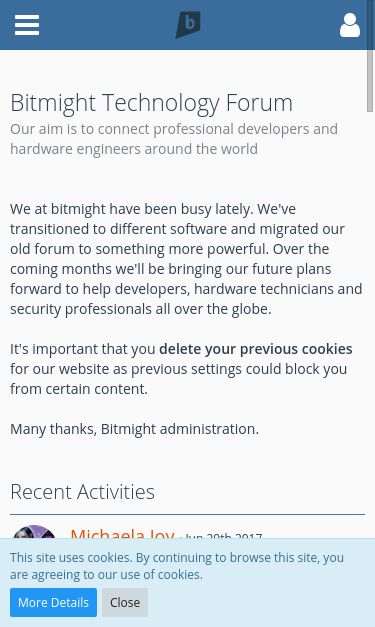Click the activity date next to Michaela Joy
Screen dimensions: 375x627
coord(221,535)
